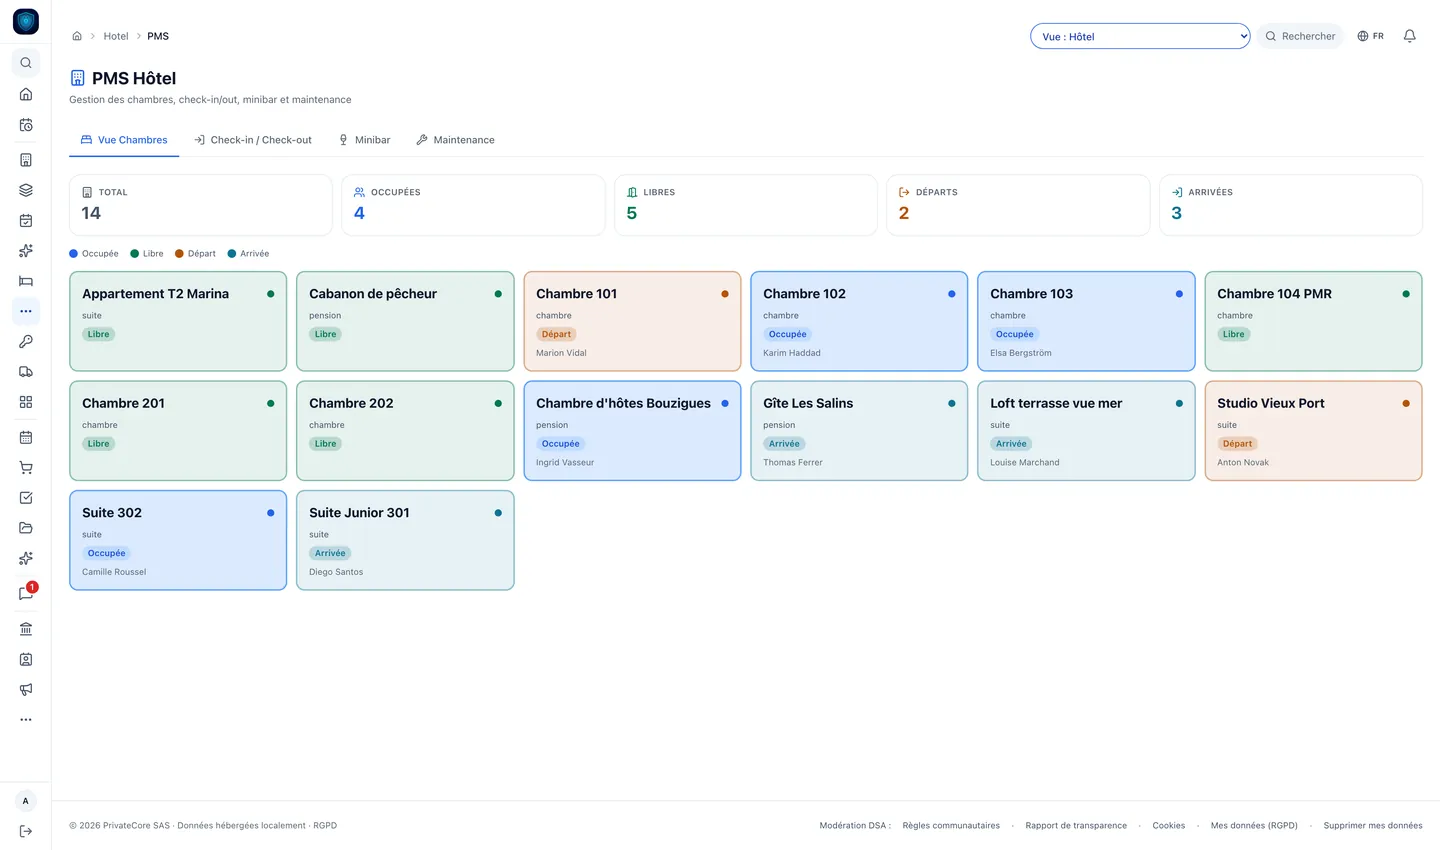Open Mes données (RGPD) link
This screenshot has height=850, width=1440.
pyautogui.click(x=1254, y=826)
